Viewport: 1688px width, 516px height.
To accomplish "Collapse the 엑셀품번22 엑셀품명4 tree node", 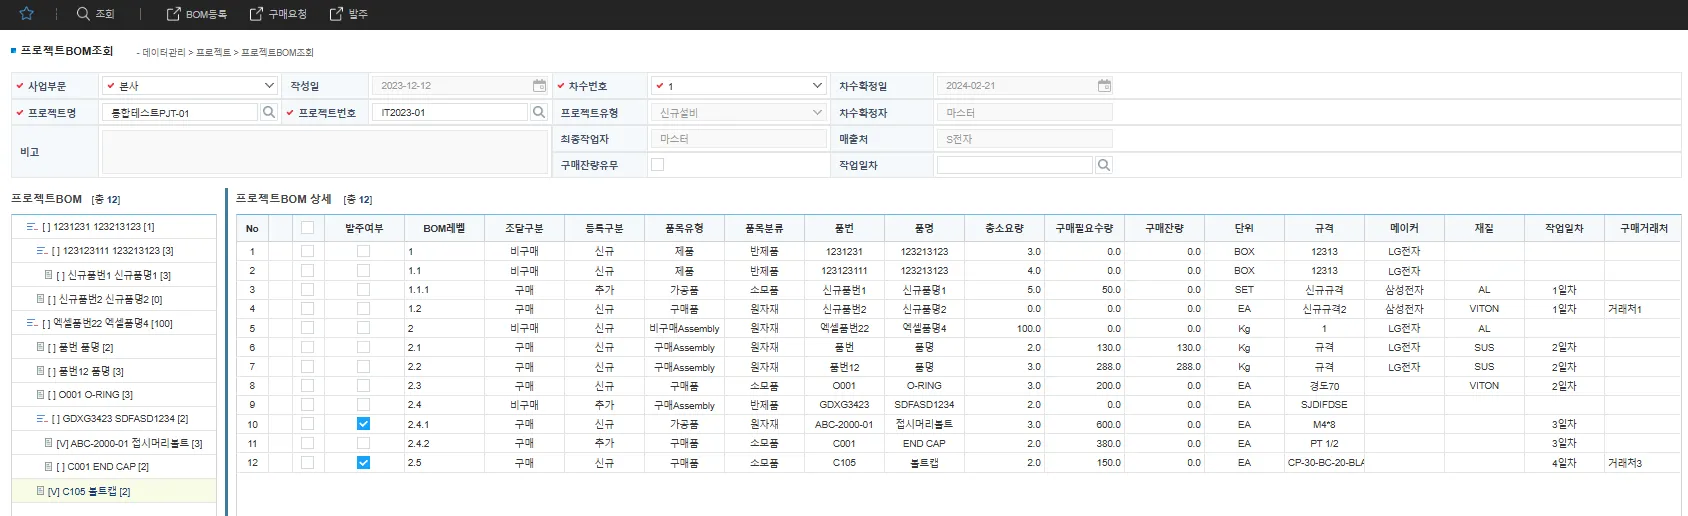I will (x=32, y=323).
